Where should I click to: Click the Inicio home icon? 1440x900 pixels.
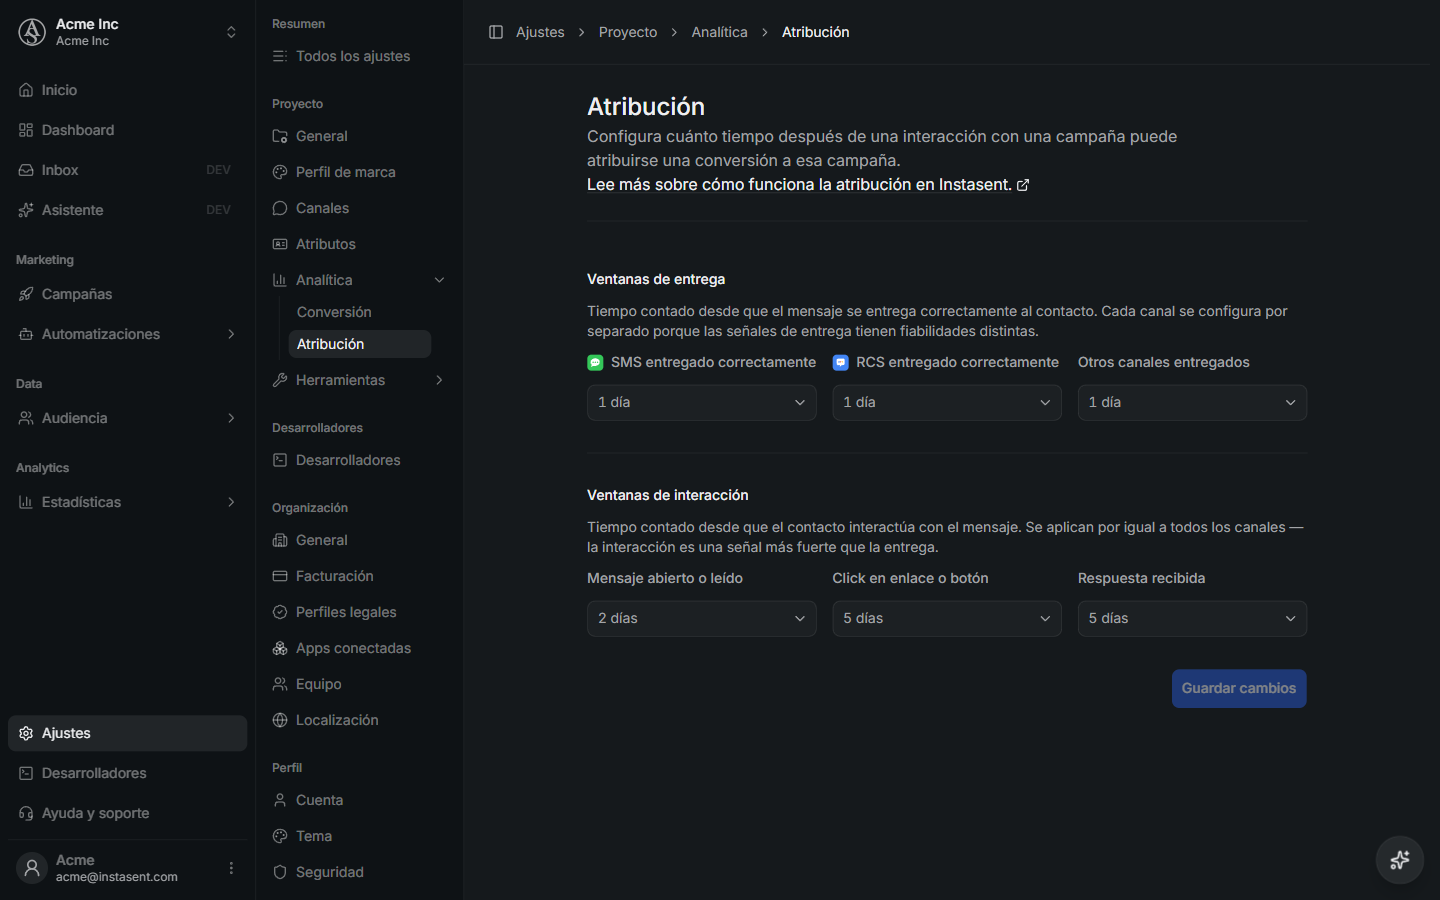pos(26,90)
